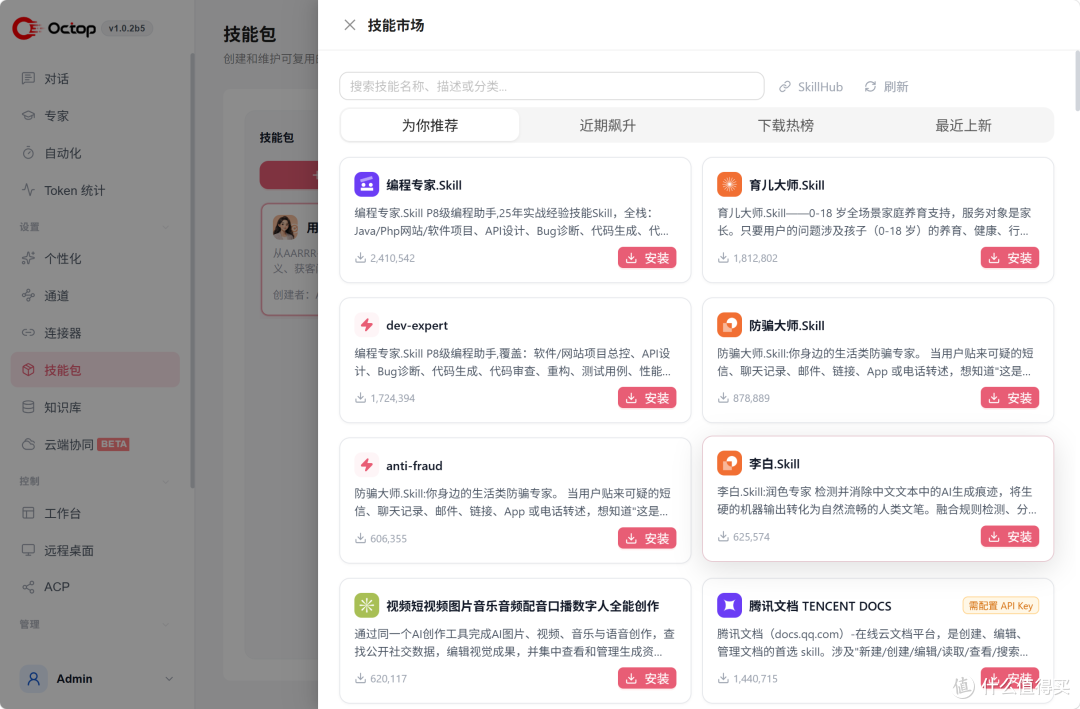This screenshot has height=709, width=1080.
Task: Click the 1,724,394 download count
Action: (x=385, y=398)
